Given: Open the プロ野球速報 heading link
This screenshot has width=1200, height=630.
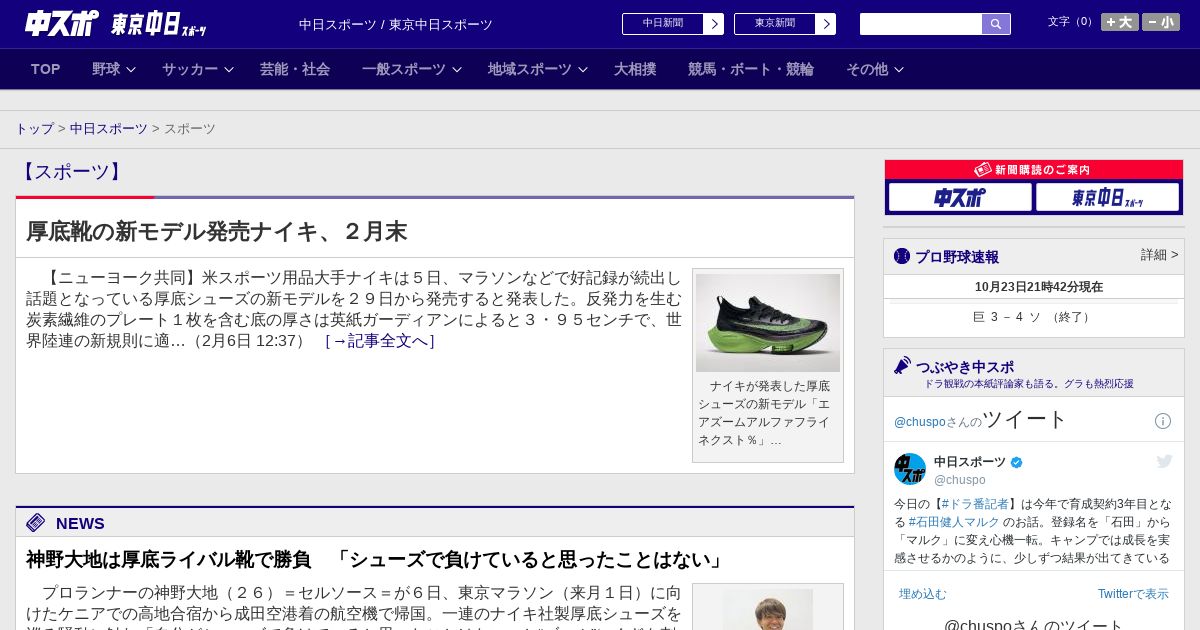Looking at the screenshot, I should pyautogui.click(x=957, y=257).
